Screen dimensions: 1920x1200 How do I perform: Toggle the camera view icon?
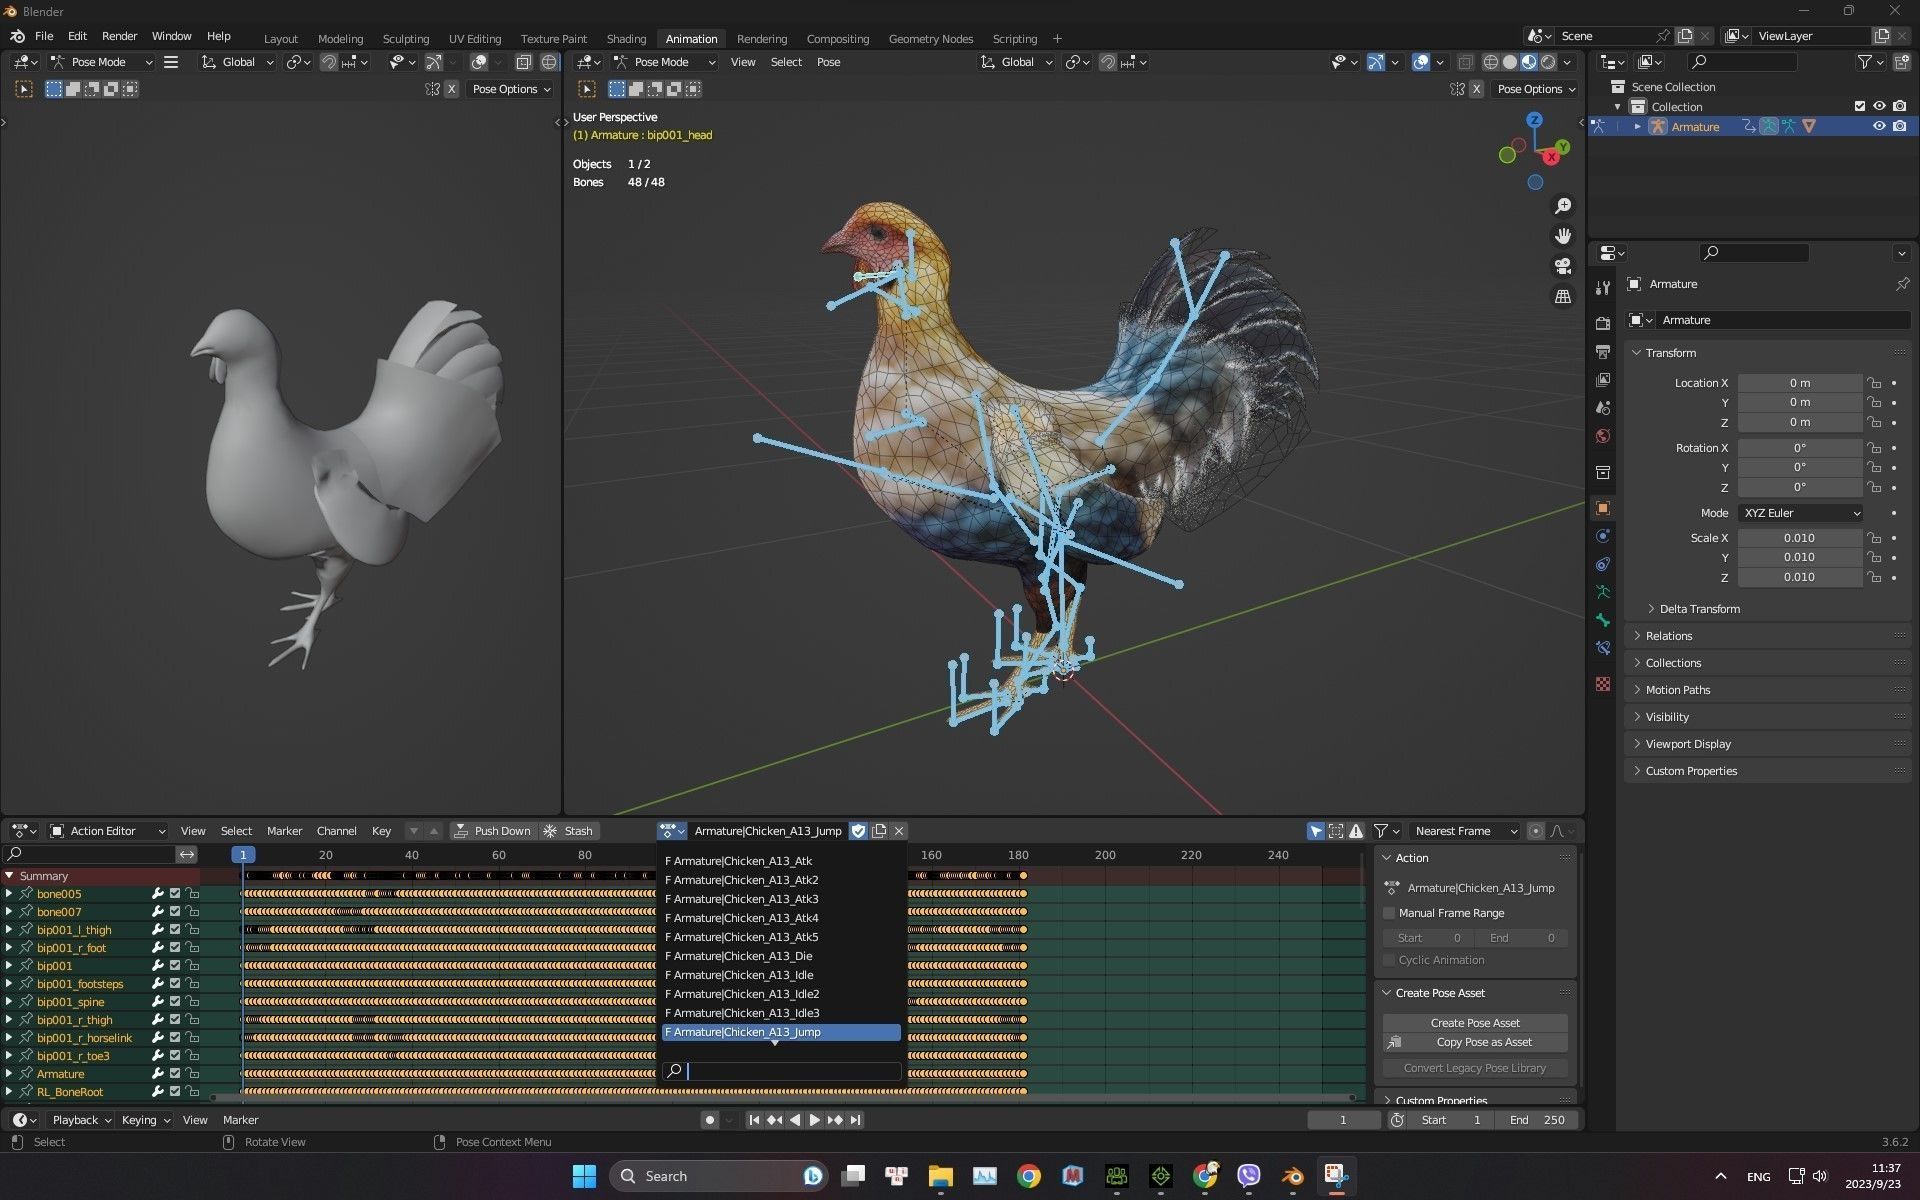click(x=1562, y=266)
